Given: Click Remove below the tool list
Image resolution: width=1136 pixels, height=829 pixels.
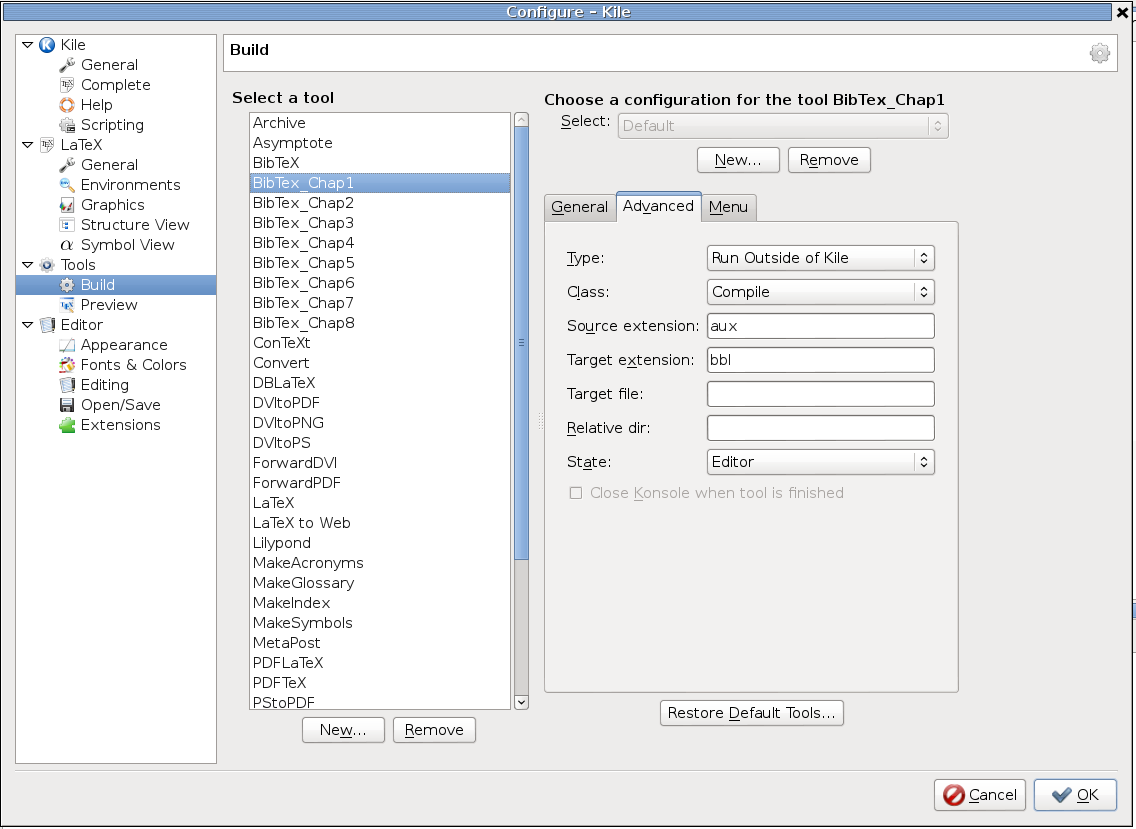Looking at the screenshot, I should point(434,730).
